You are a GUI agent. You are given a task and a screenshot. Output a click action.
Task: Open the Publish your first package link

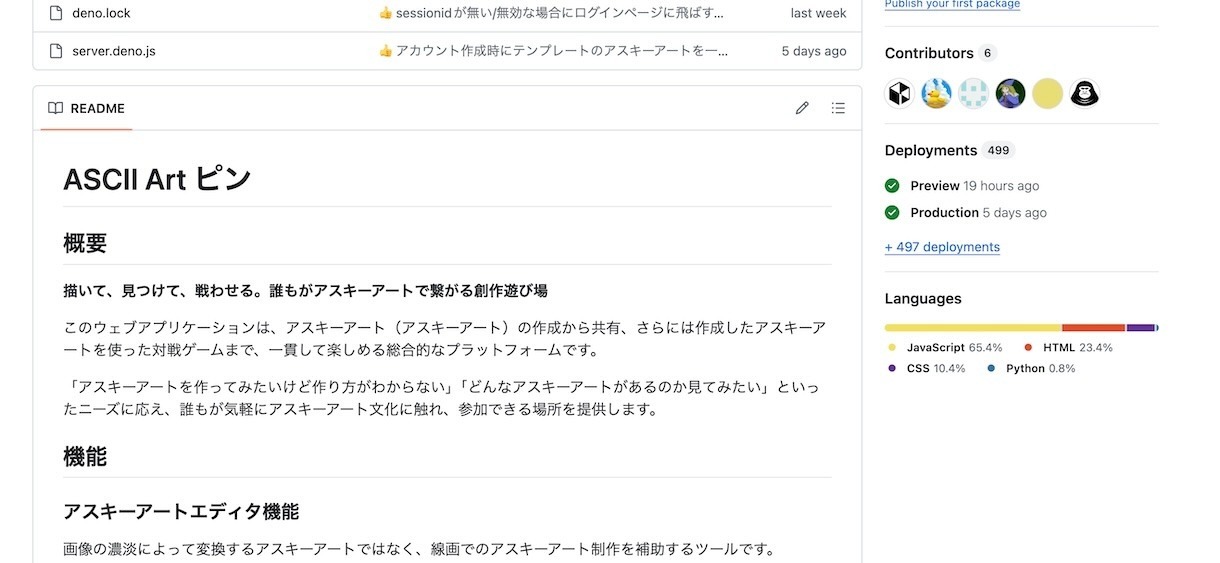tap(952, 4)
